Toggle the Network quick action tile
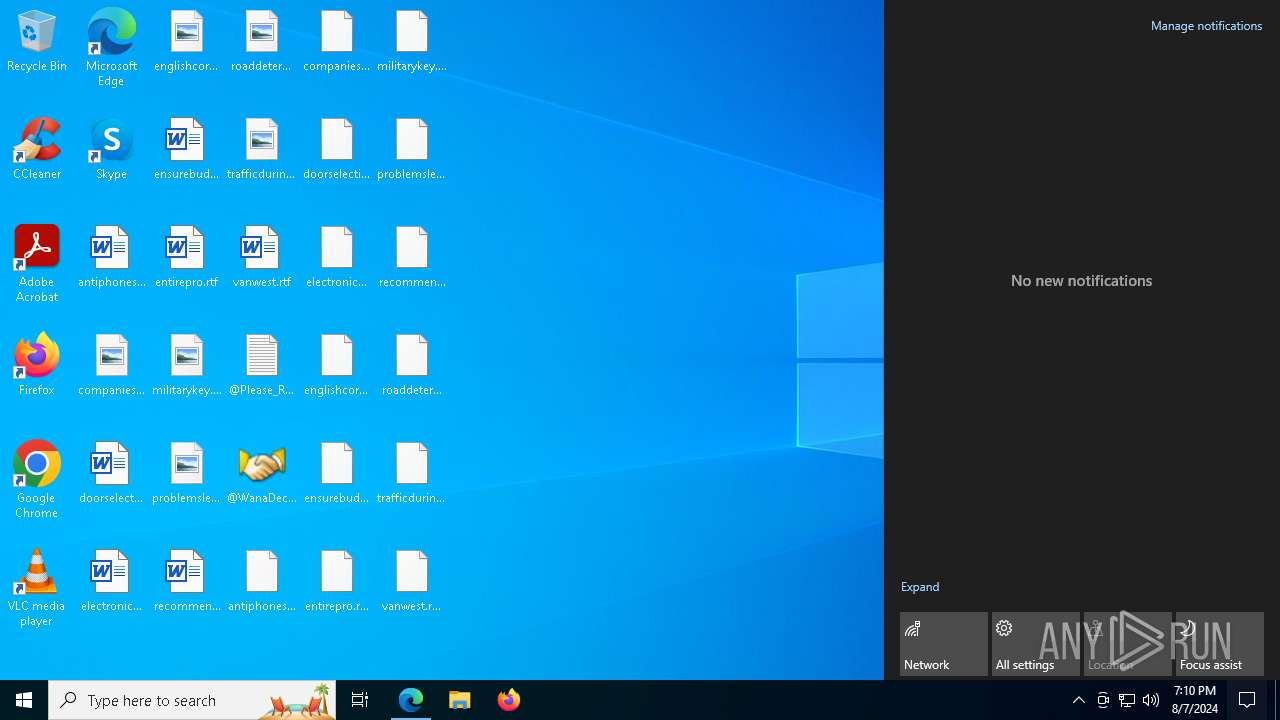 [943, 644]
